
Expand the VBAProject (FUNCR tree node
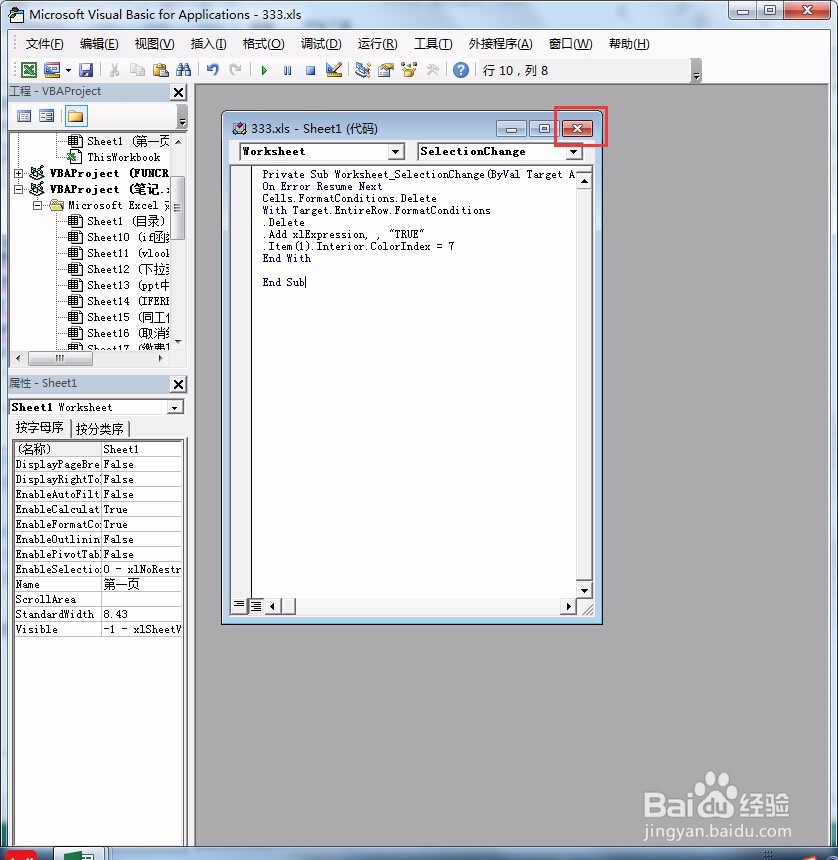[x=18, y=173]
